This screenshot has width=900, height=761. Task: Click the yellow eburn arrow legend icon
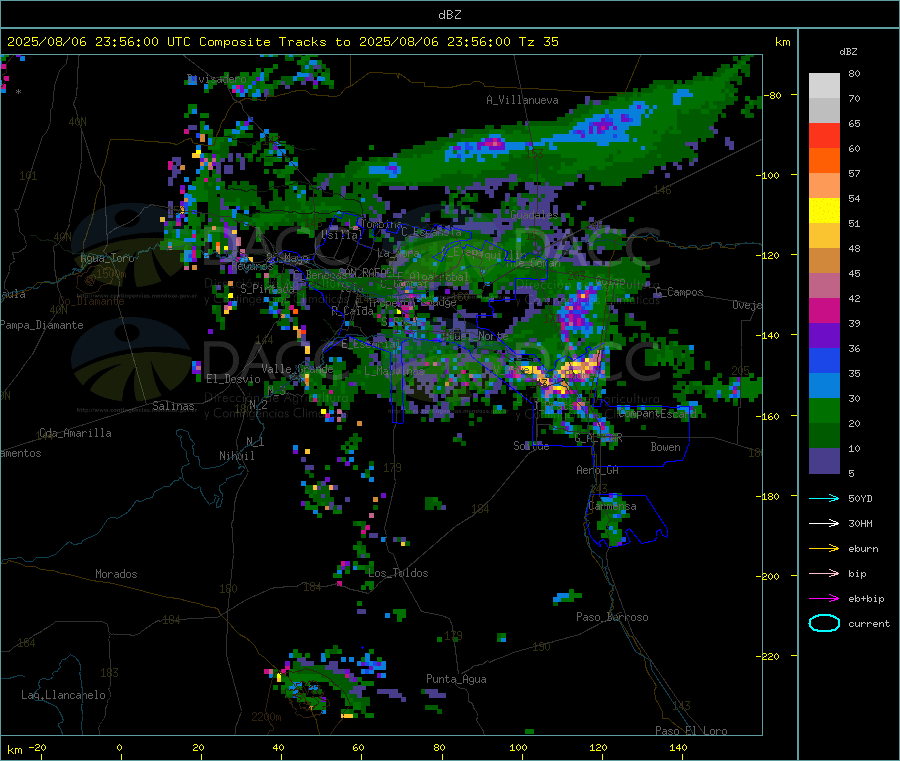[824, 549]
